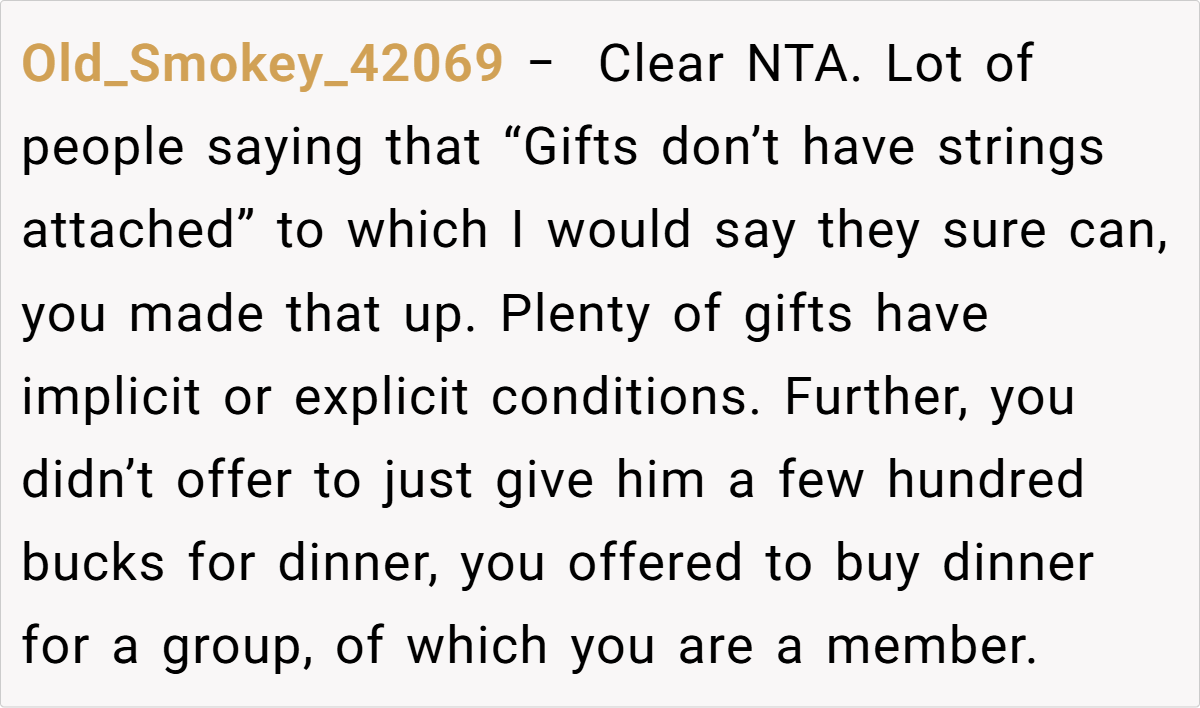
Task: Click the word "would" in the comment
Action: (x=619, y=231)
